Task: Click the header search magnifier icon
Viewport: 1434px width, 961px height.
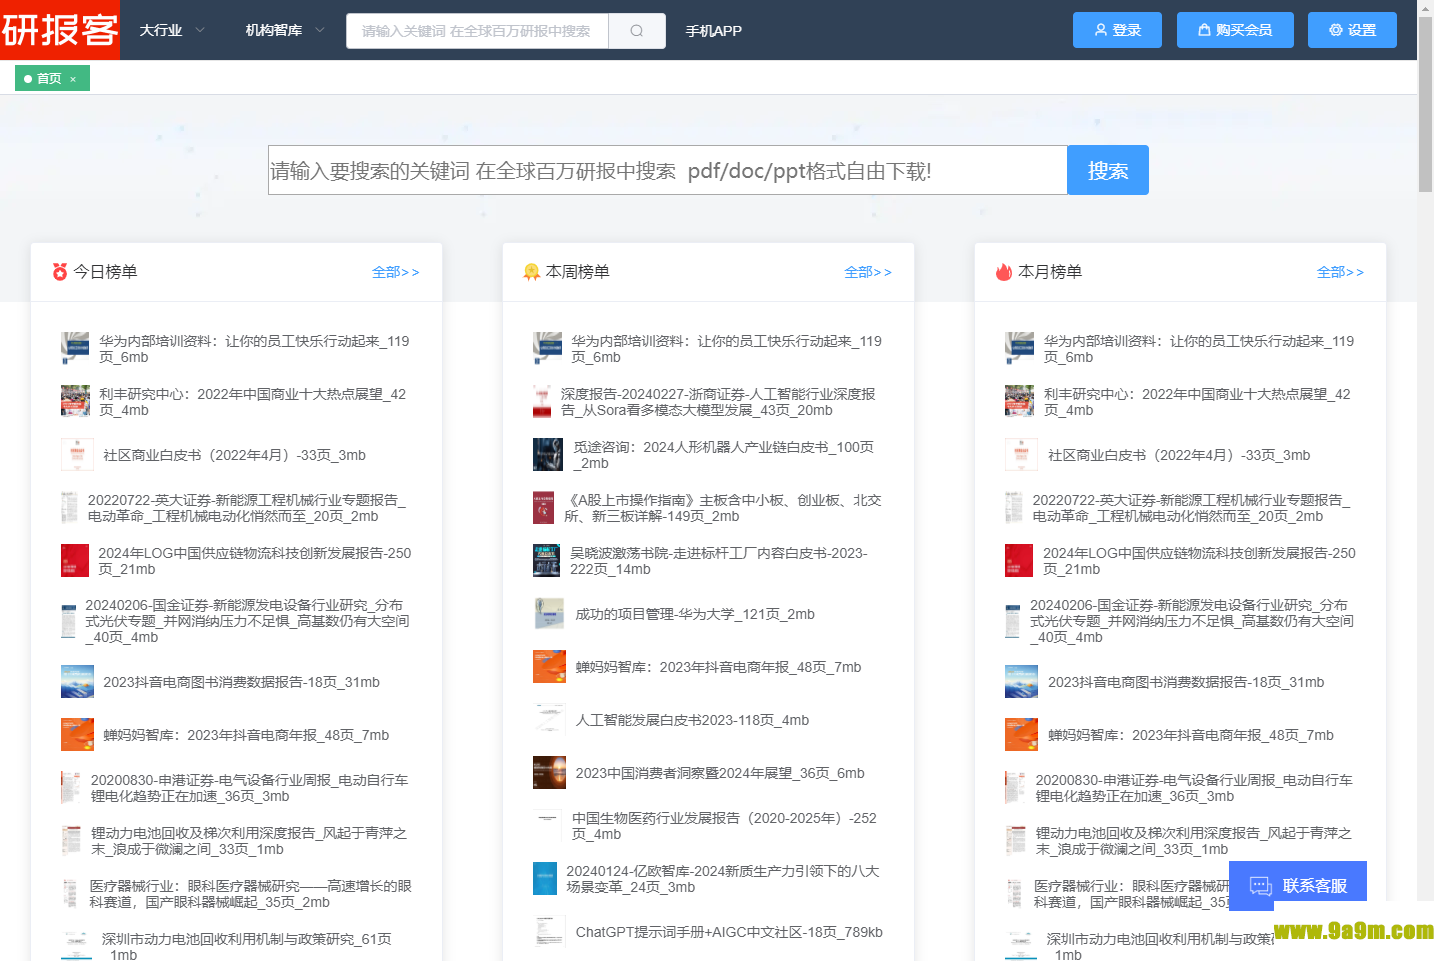Action: (x=637, y=31)
